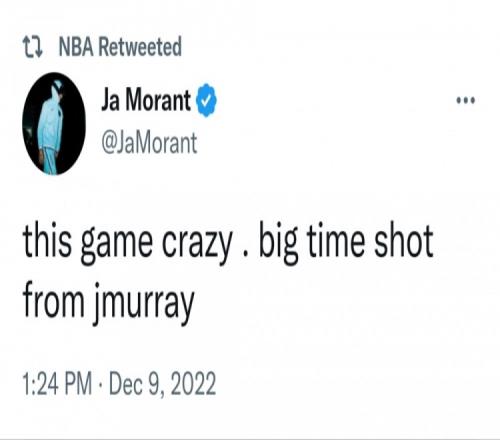Click the NBA Retweeted label

120,47
